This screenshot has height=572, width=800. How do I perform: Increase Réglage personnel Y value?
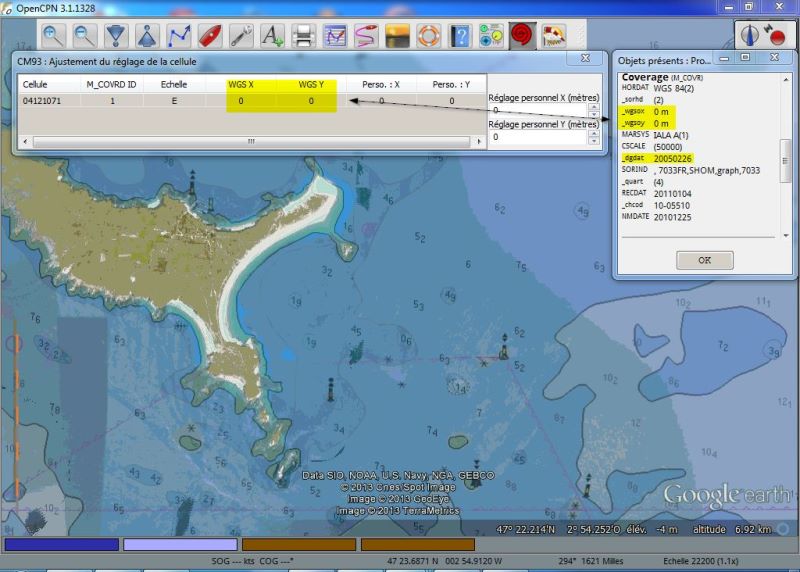tap(593, 134)
